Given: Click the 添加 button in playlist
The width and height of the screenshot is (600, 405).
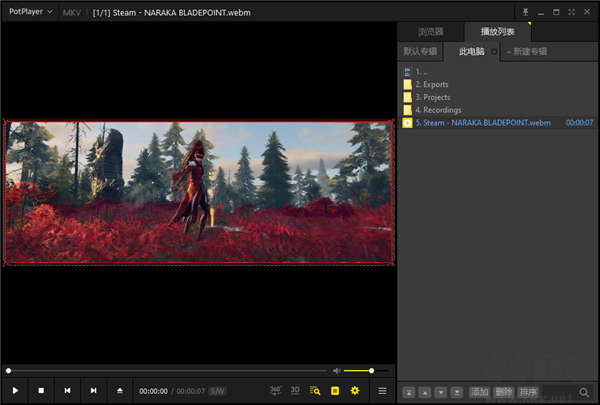Looking at the screenshot, I should [479, 392].
